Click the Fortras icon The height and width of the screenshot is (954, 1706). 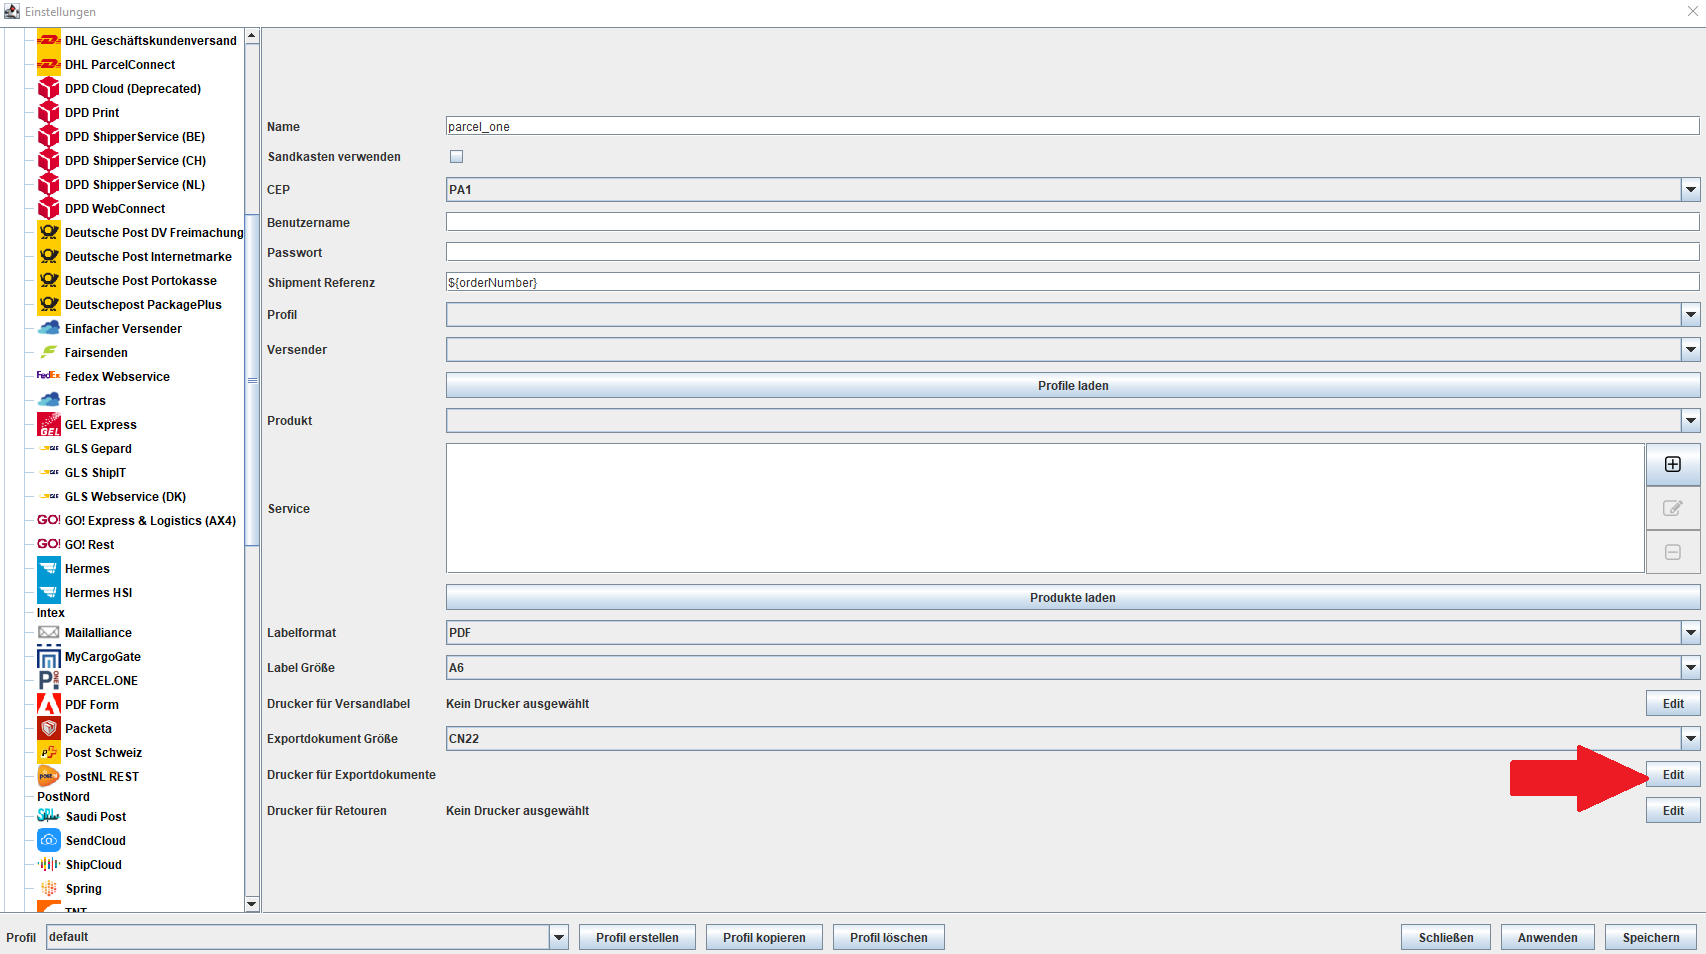(x=49, y=401)
